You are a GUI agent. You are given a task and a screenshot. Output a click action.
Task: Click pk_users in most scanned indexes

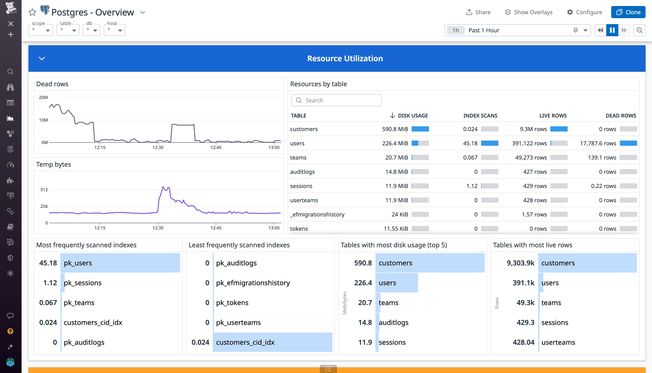click(x=120, y=263)
